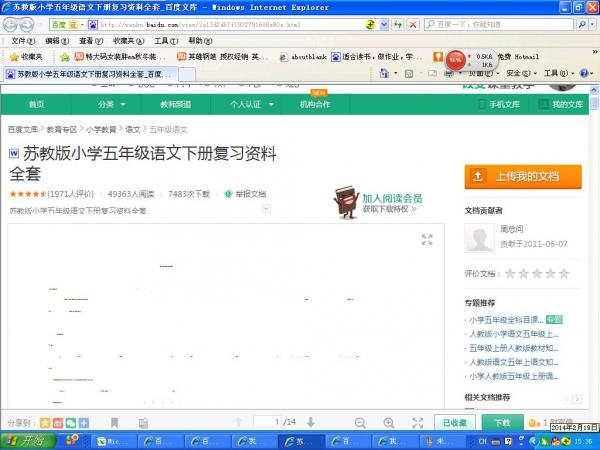Click the green 下载 button
Image resolution: width=600 pixels, height=450 pixels.
click(502, 422)
